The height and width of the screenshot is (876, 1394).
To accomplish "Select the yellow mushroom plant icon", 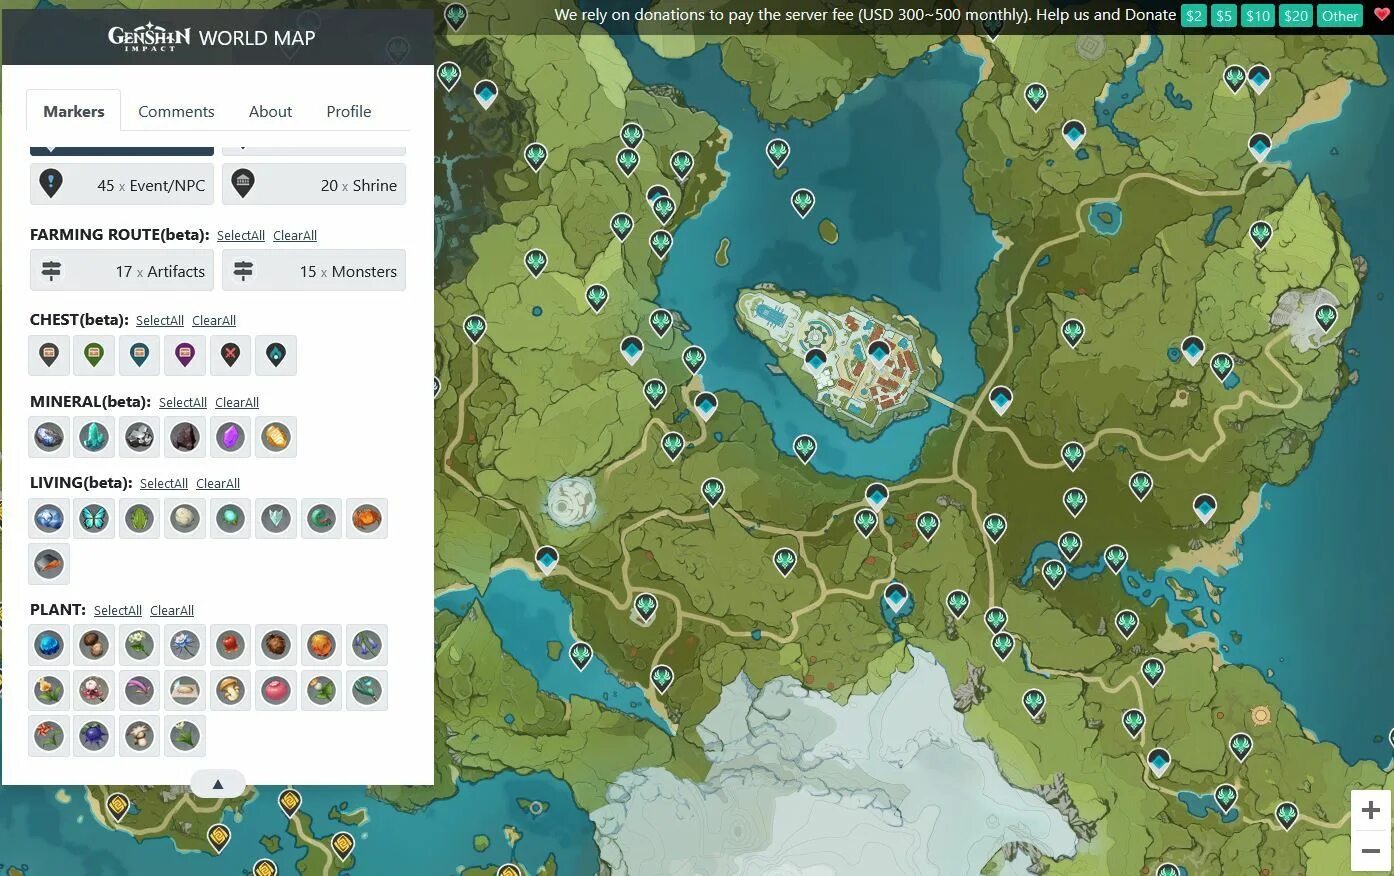I will [x=231, y=690].
